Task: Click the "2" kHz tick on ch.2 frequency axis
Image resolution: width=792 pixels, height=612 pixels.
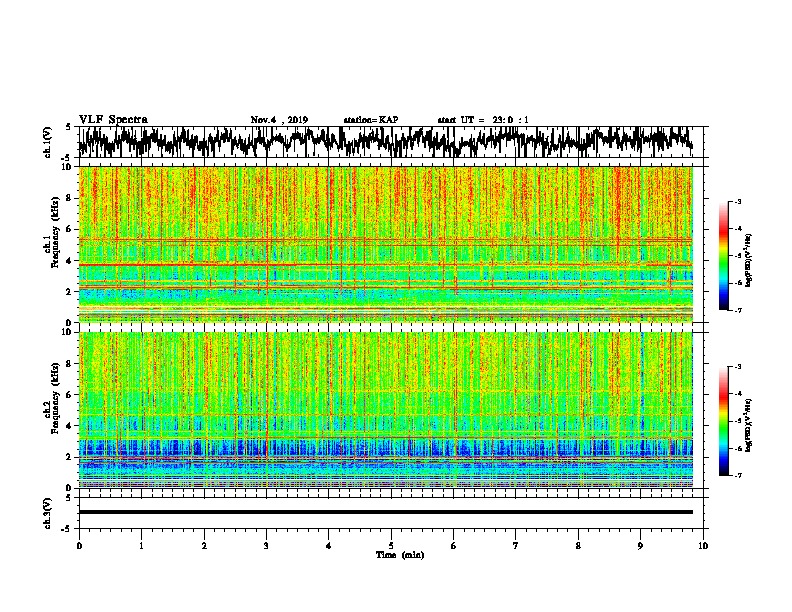Action: (69, 457)
